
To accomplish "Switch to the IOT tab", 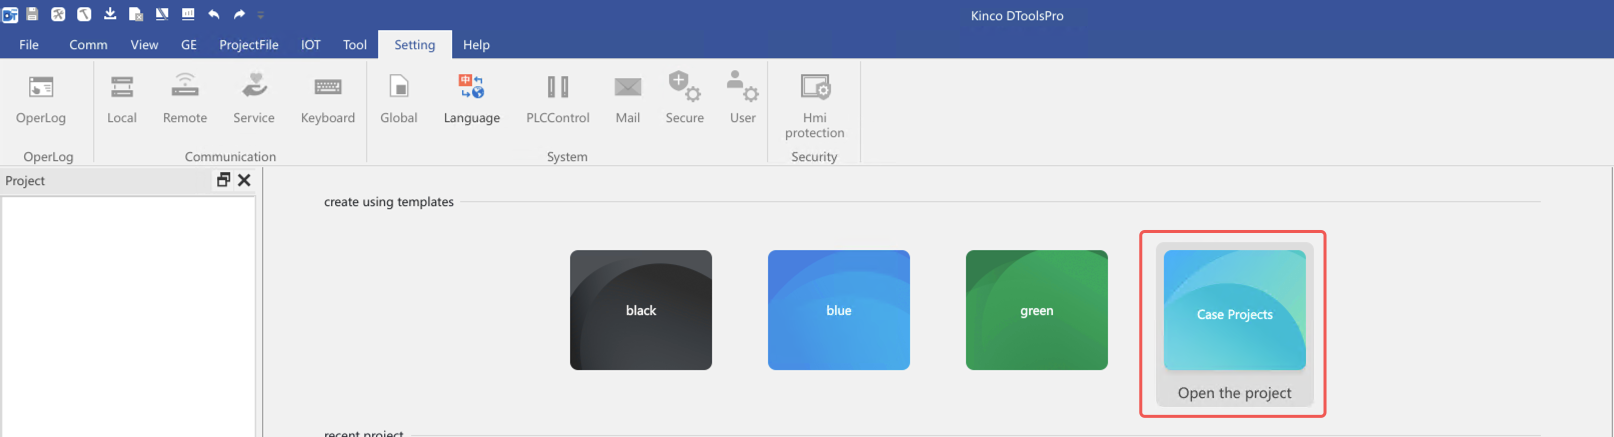I will (311, 45).
